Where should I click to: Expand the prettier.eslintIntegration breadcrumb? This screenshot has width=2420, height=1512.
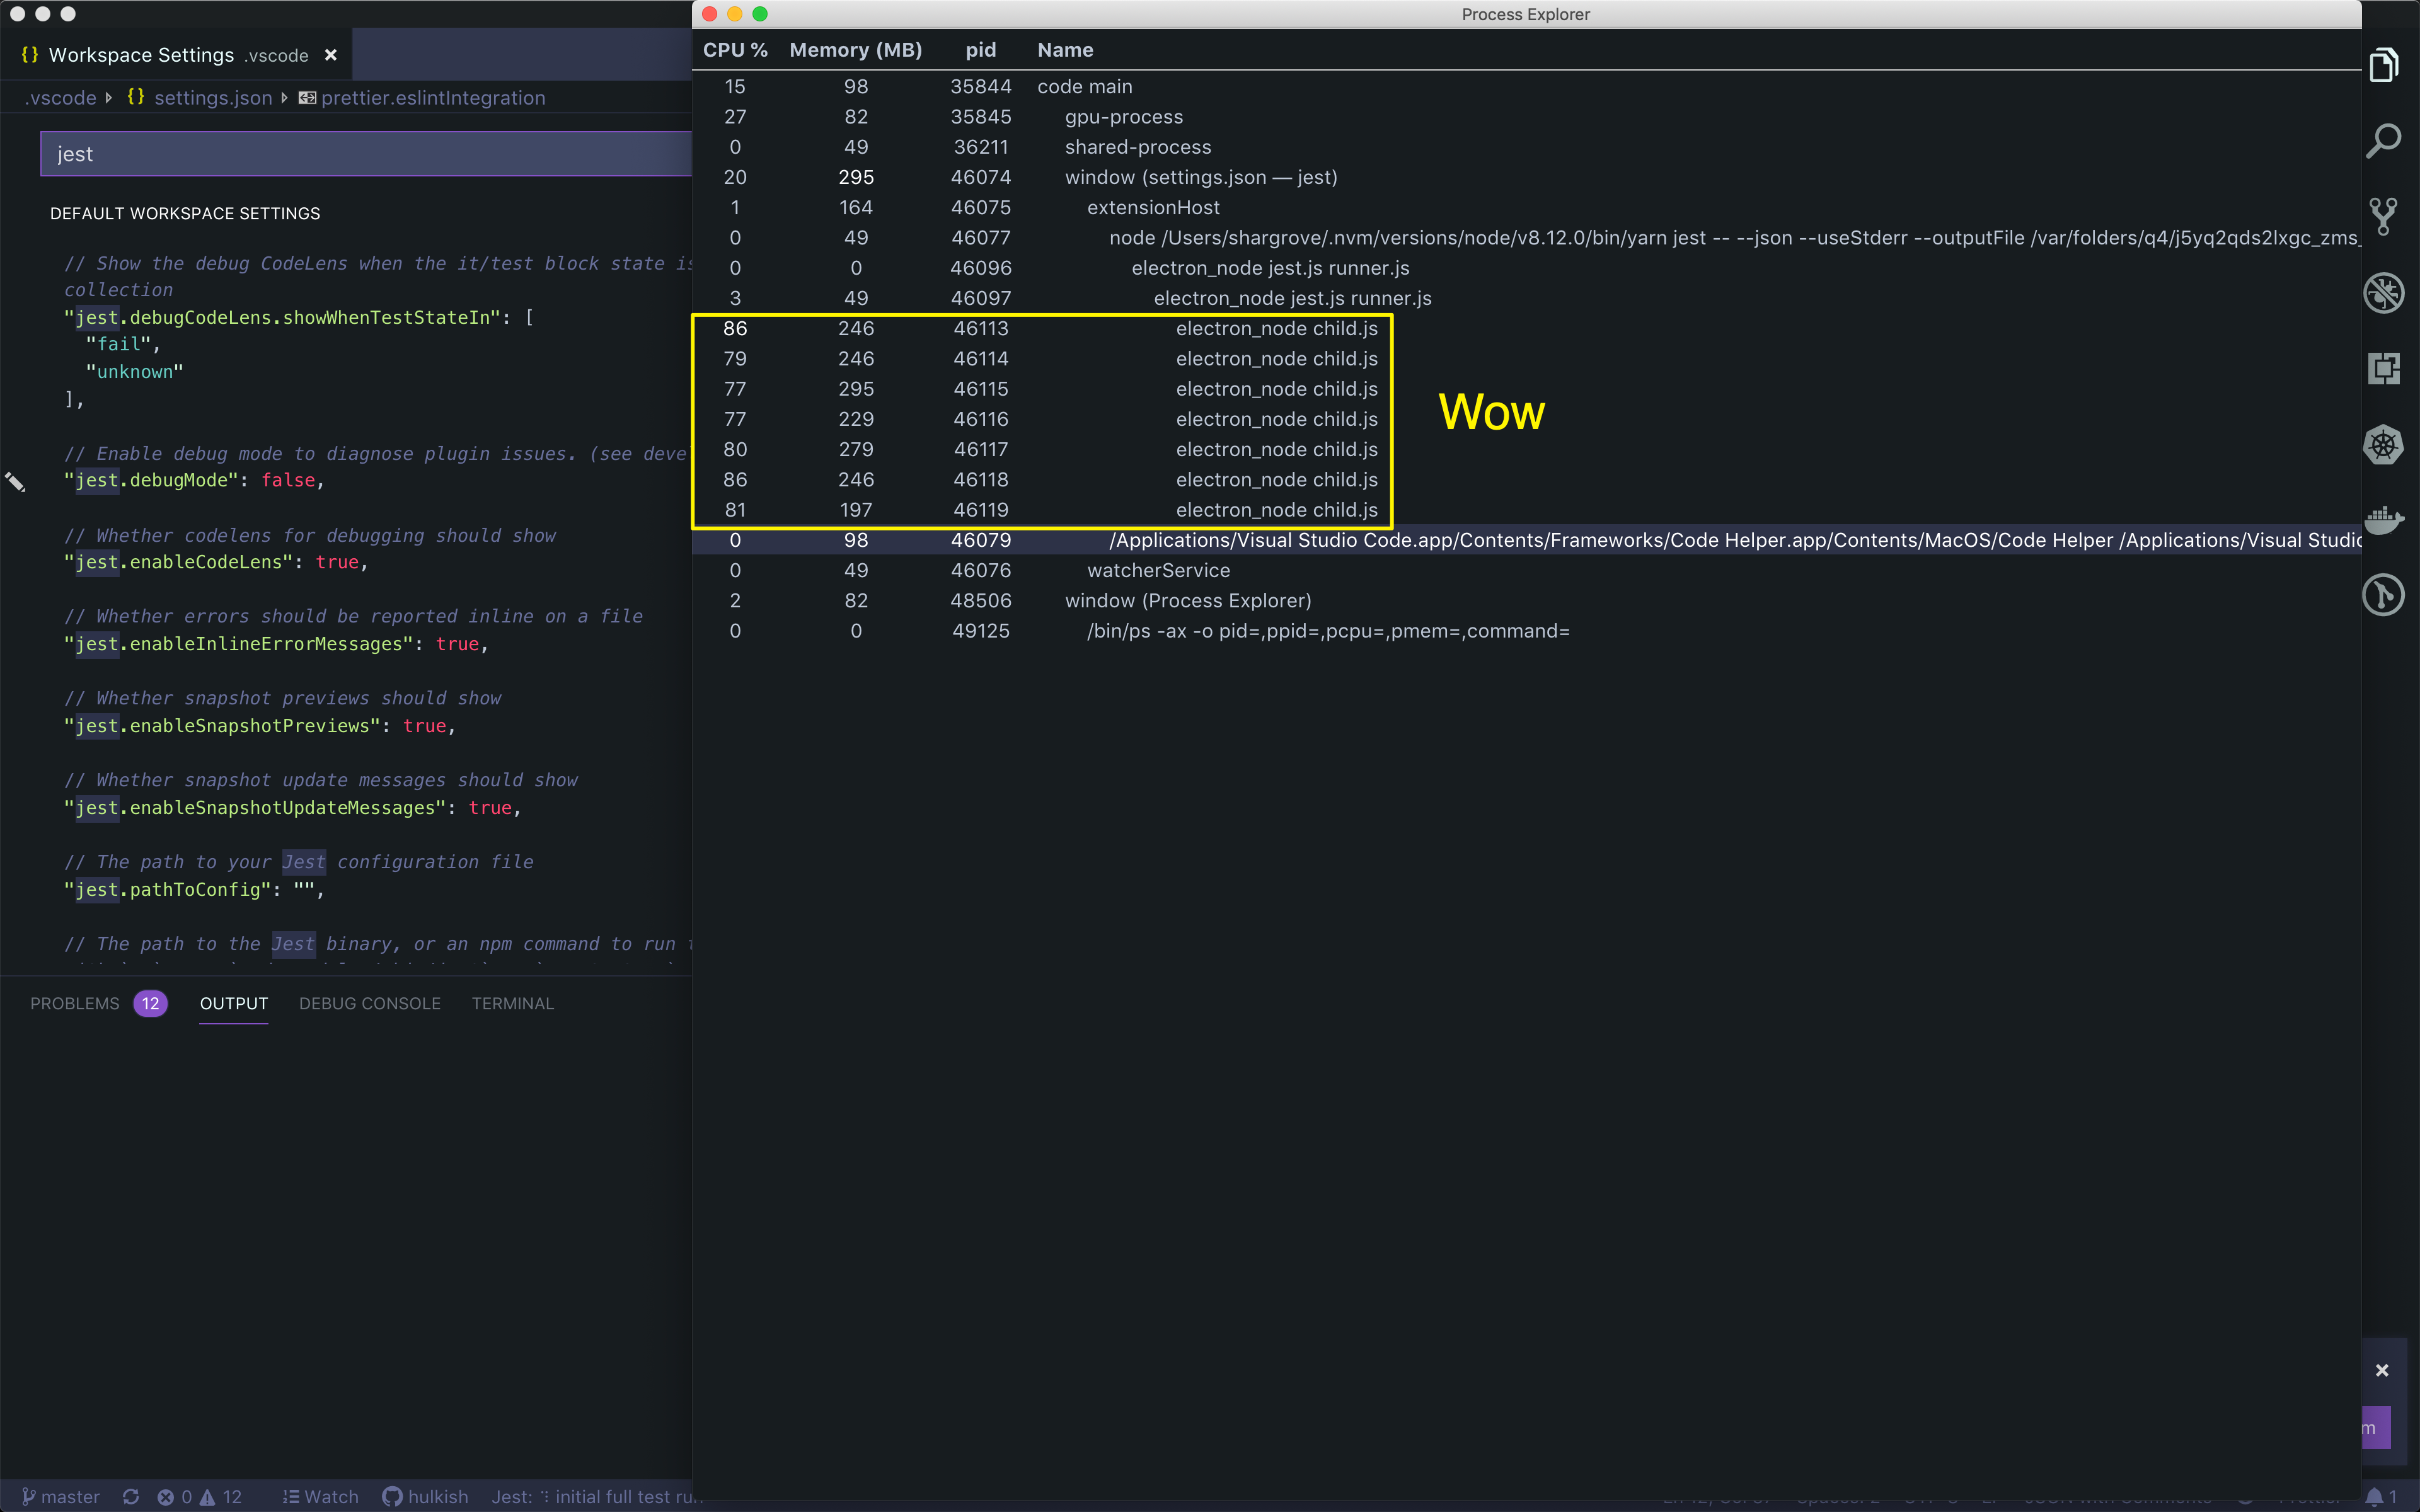coord(433,97)
